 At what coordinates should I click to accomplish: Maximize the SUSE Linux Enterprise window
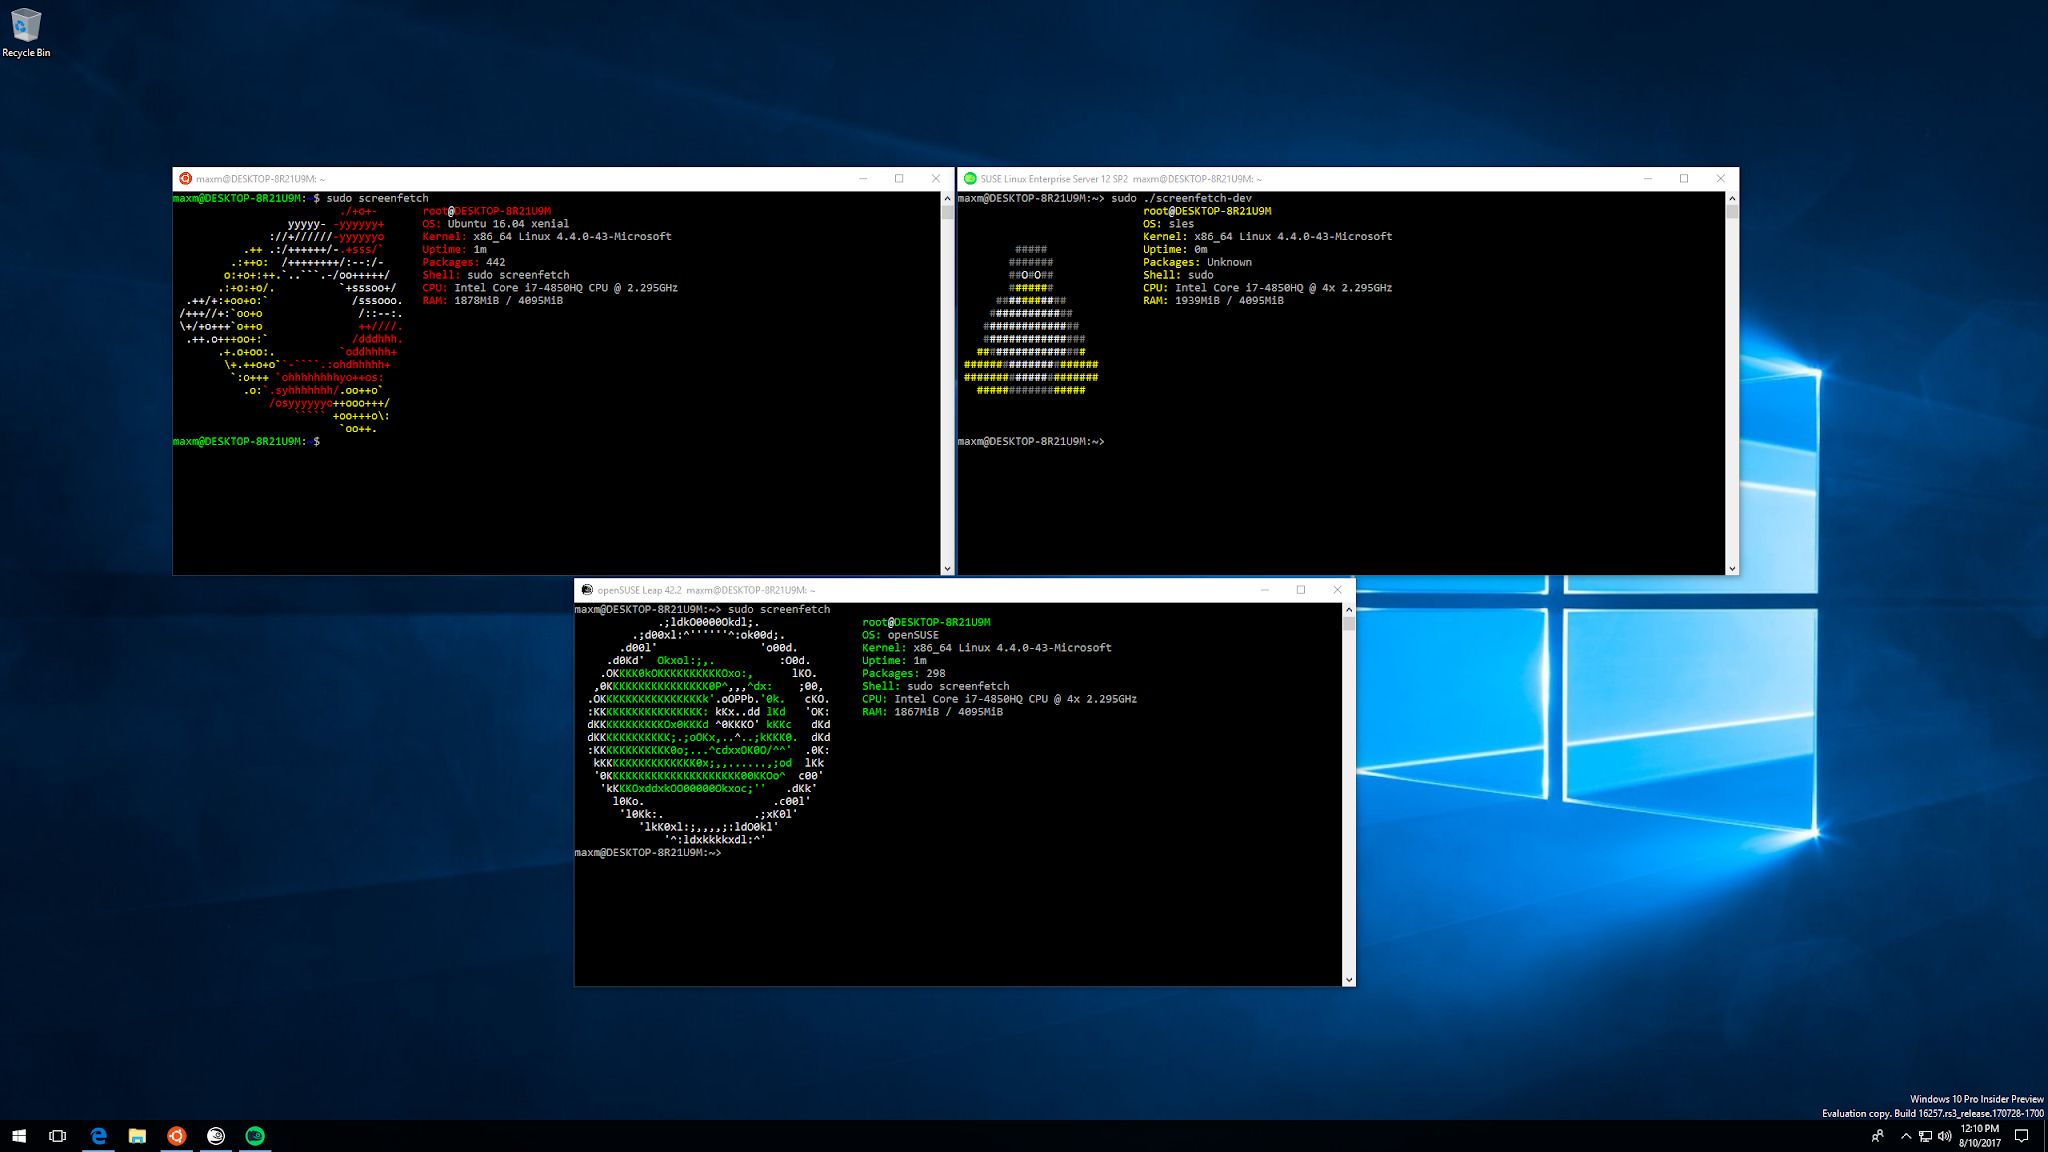point(1682,178)
